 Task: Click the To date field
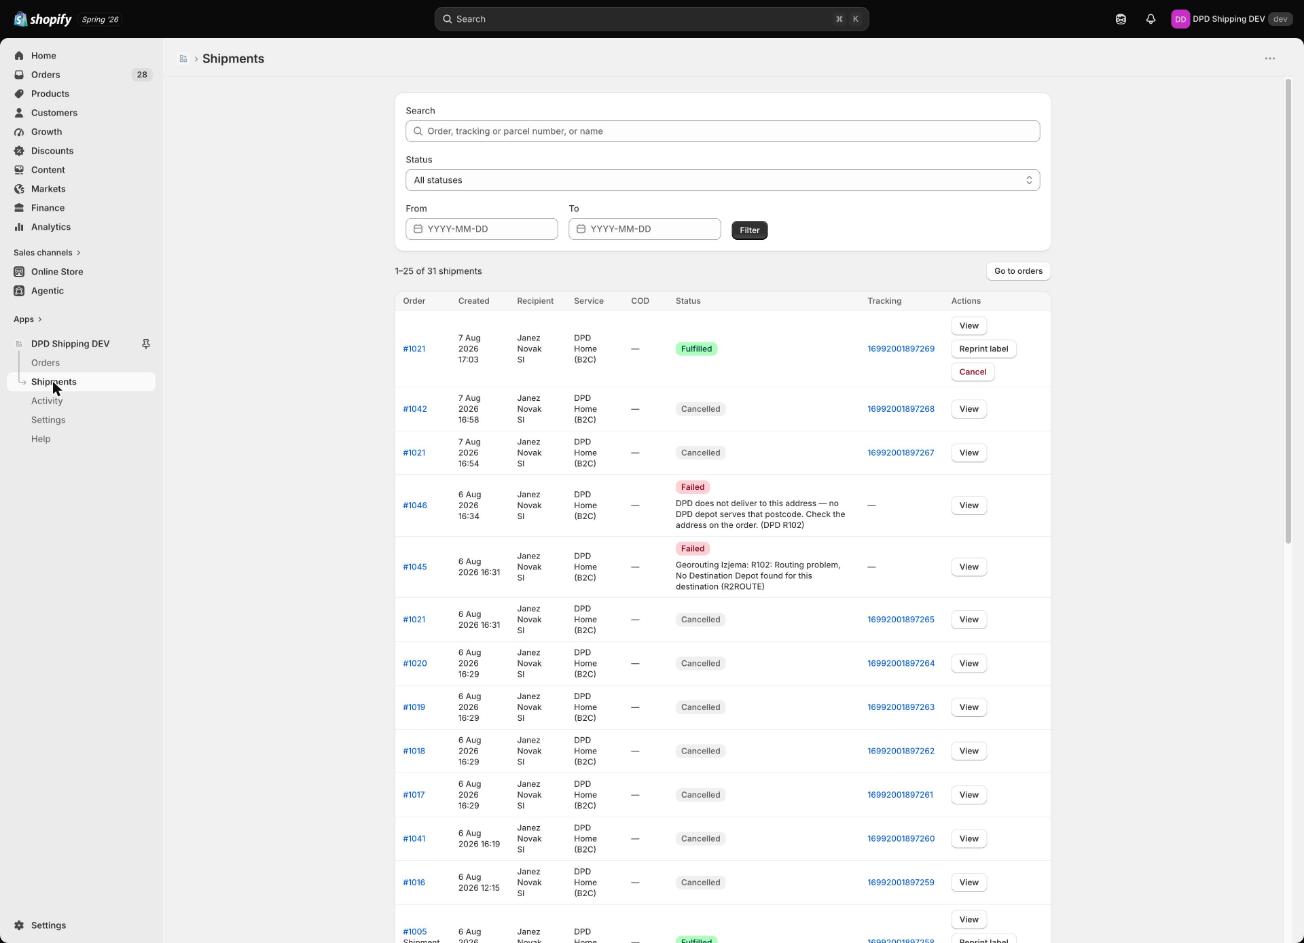(645, 229)
